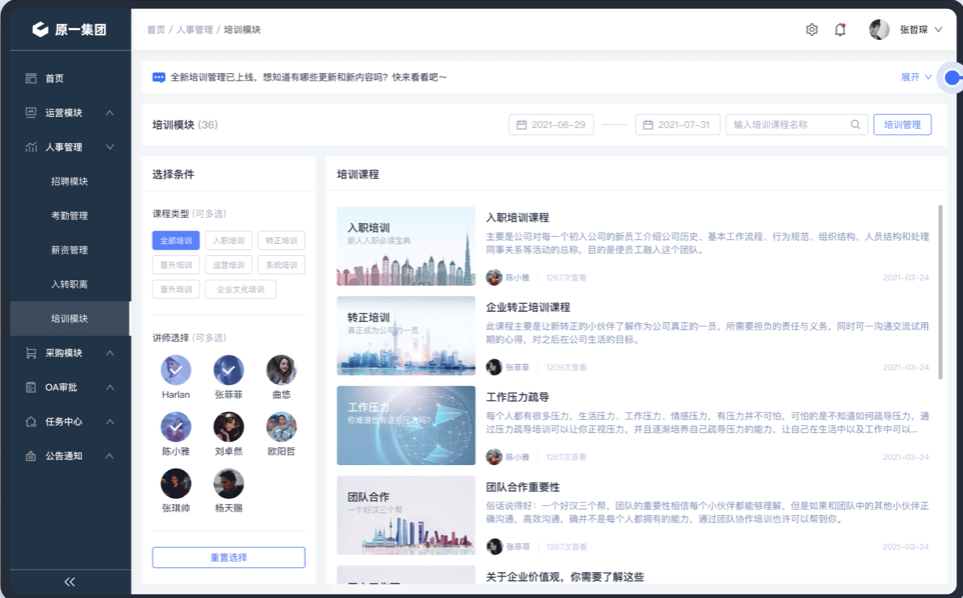Go to 首页 in the sidebar
Viewport: 963px width, 598px height.
55,78
